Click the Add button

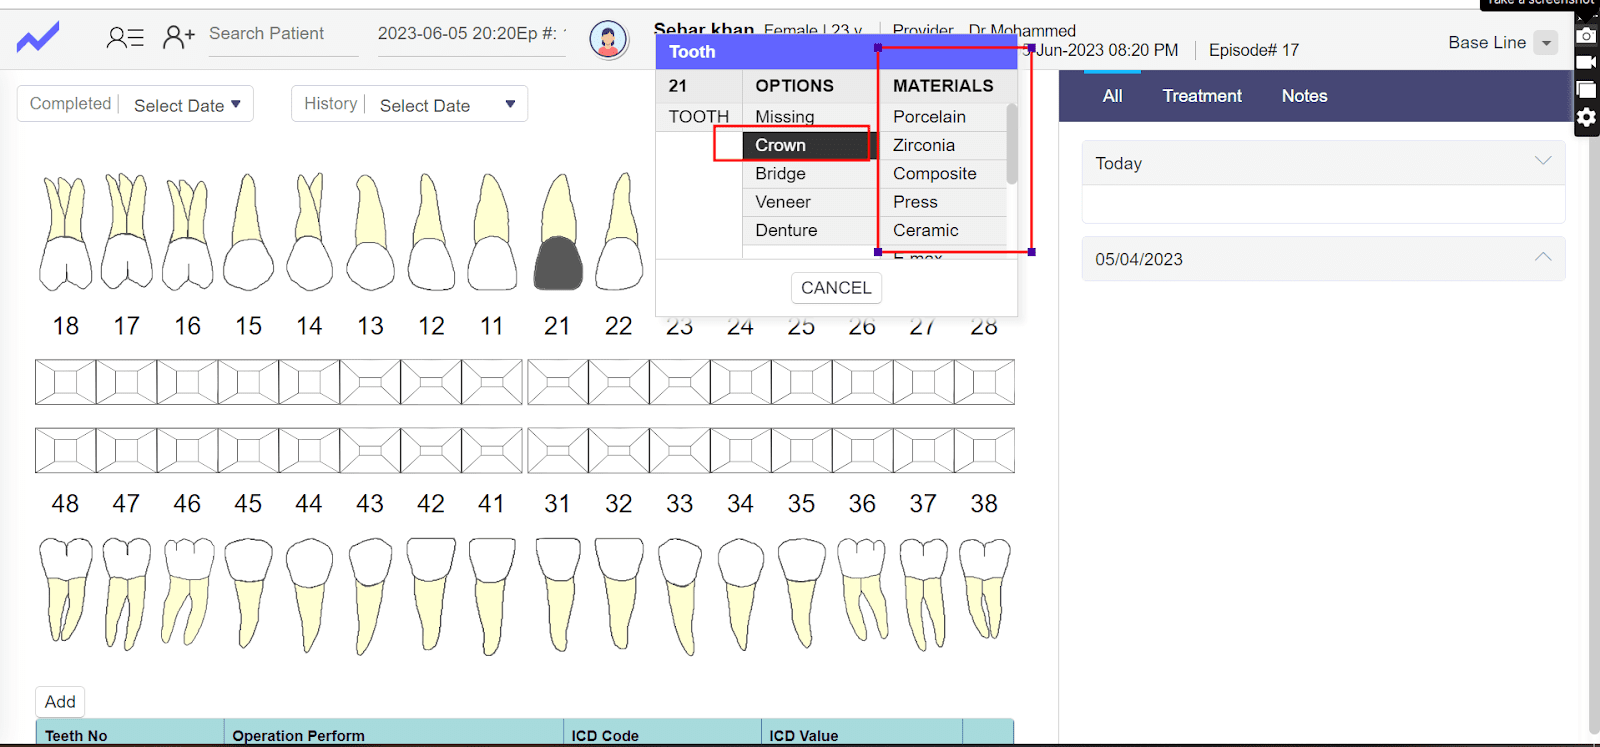coord(60,702)
